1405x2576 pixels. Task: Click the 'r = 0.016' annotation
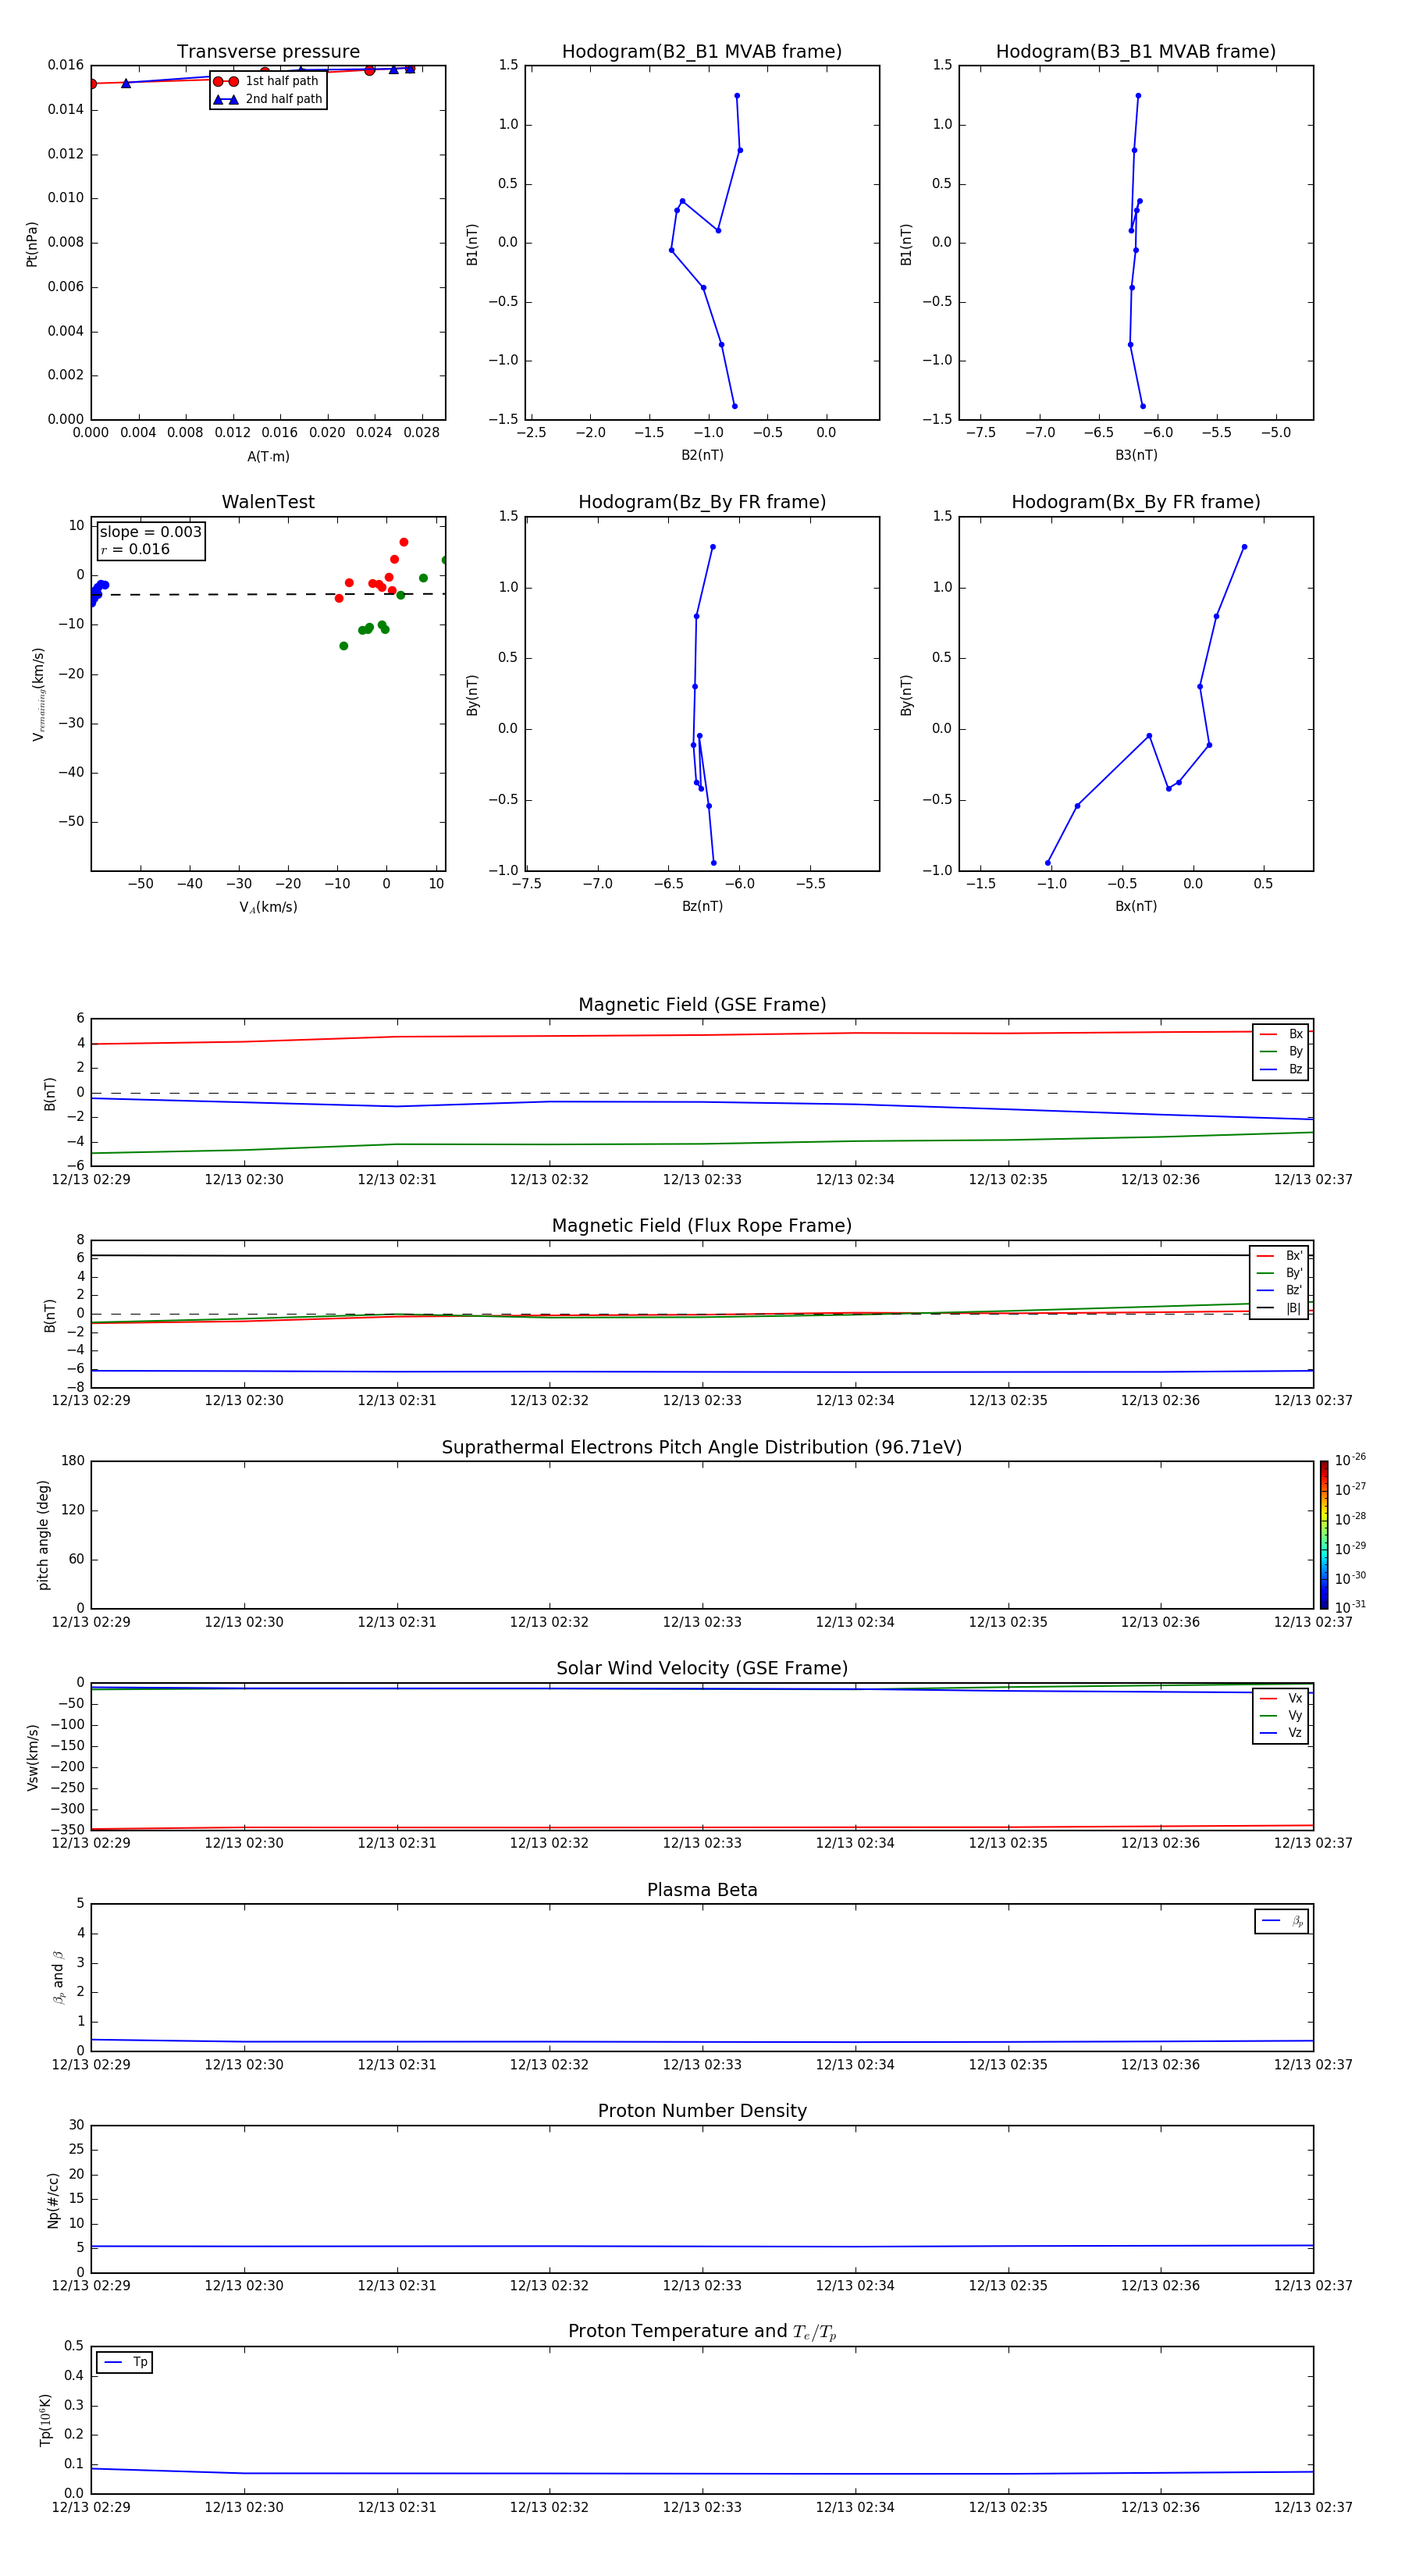[x=135, y=549]
